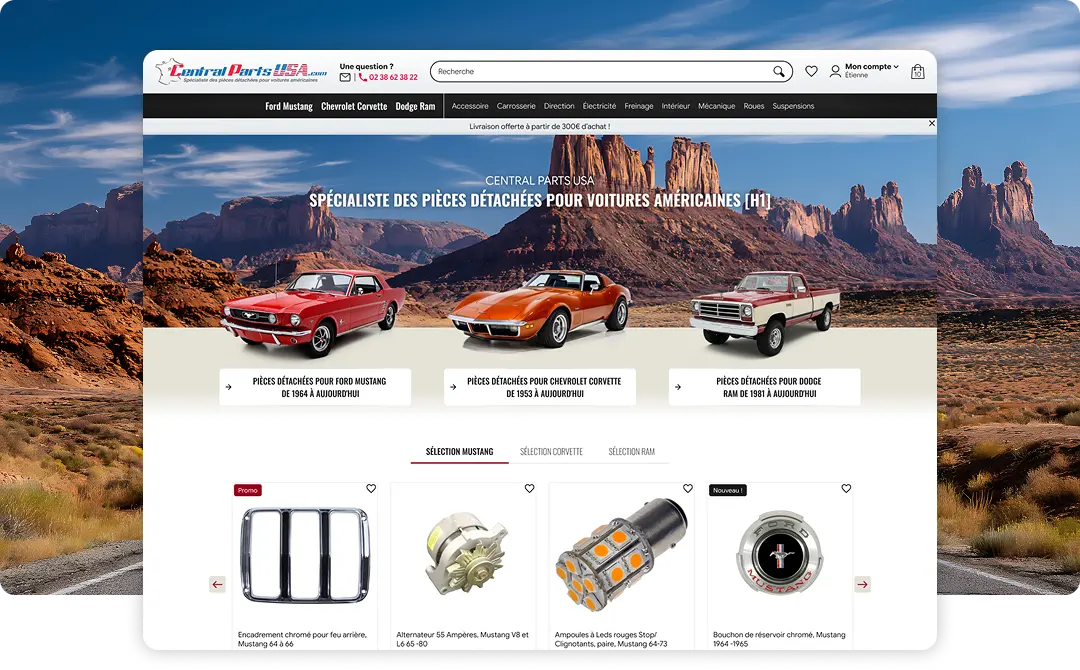Click 'Une question ?' text

point(366,67)
